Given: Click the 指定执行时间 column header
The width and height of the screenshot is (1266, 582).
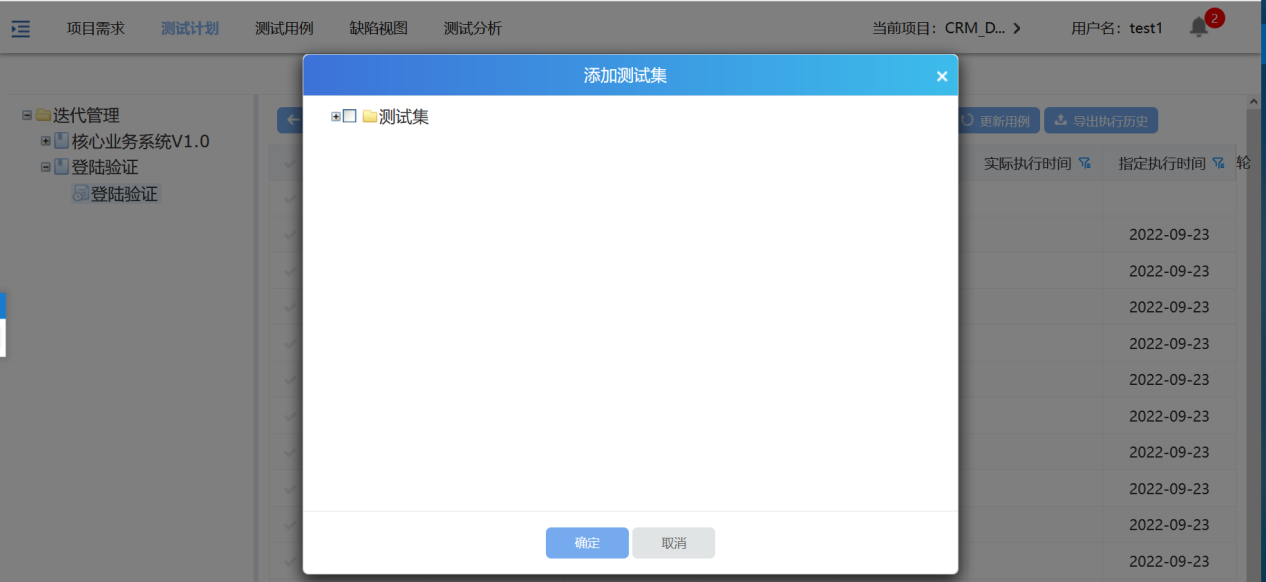Looking at the screenshot, I should [1162, 164].
